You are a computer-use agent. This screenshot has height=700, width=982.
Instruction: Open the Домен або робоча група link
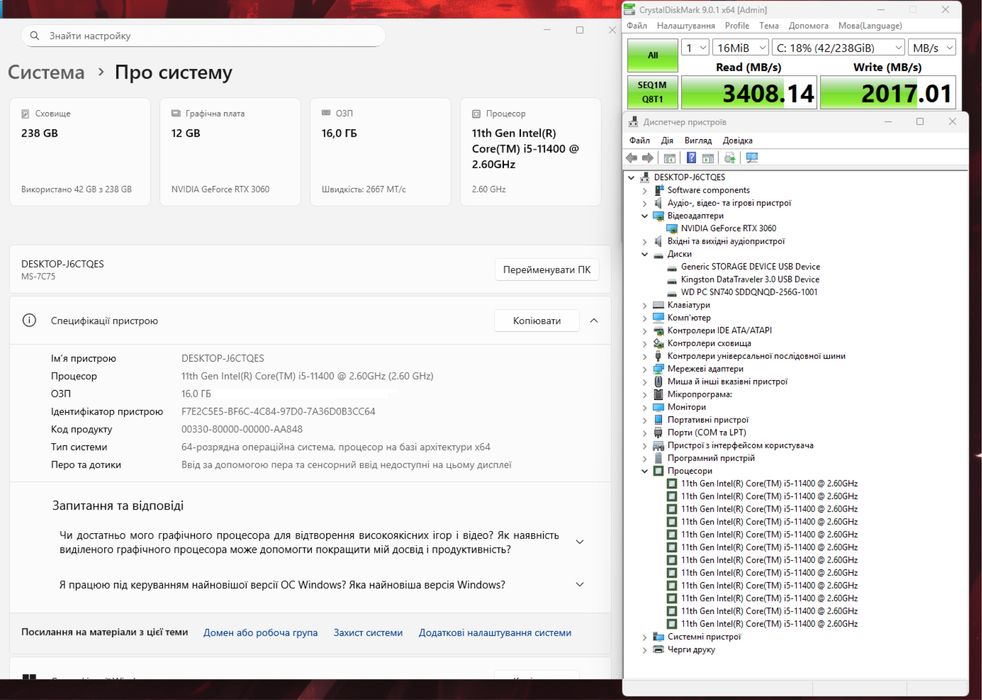click(x=260, y=632)
